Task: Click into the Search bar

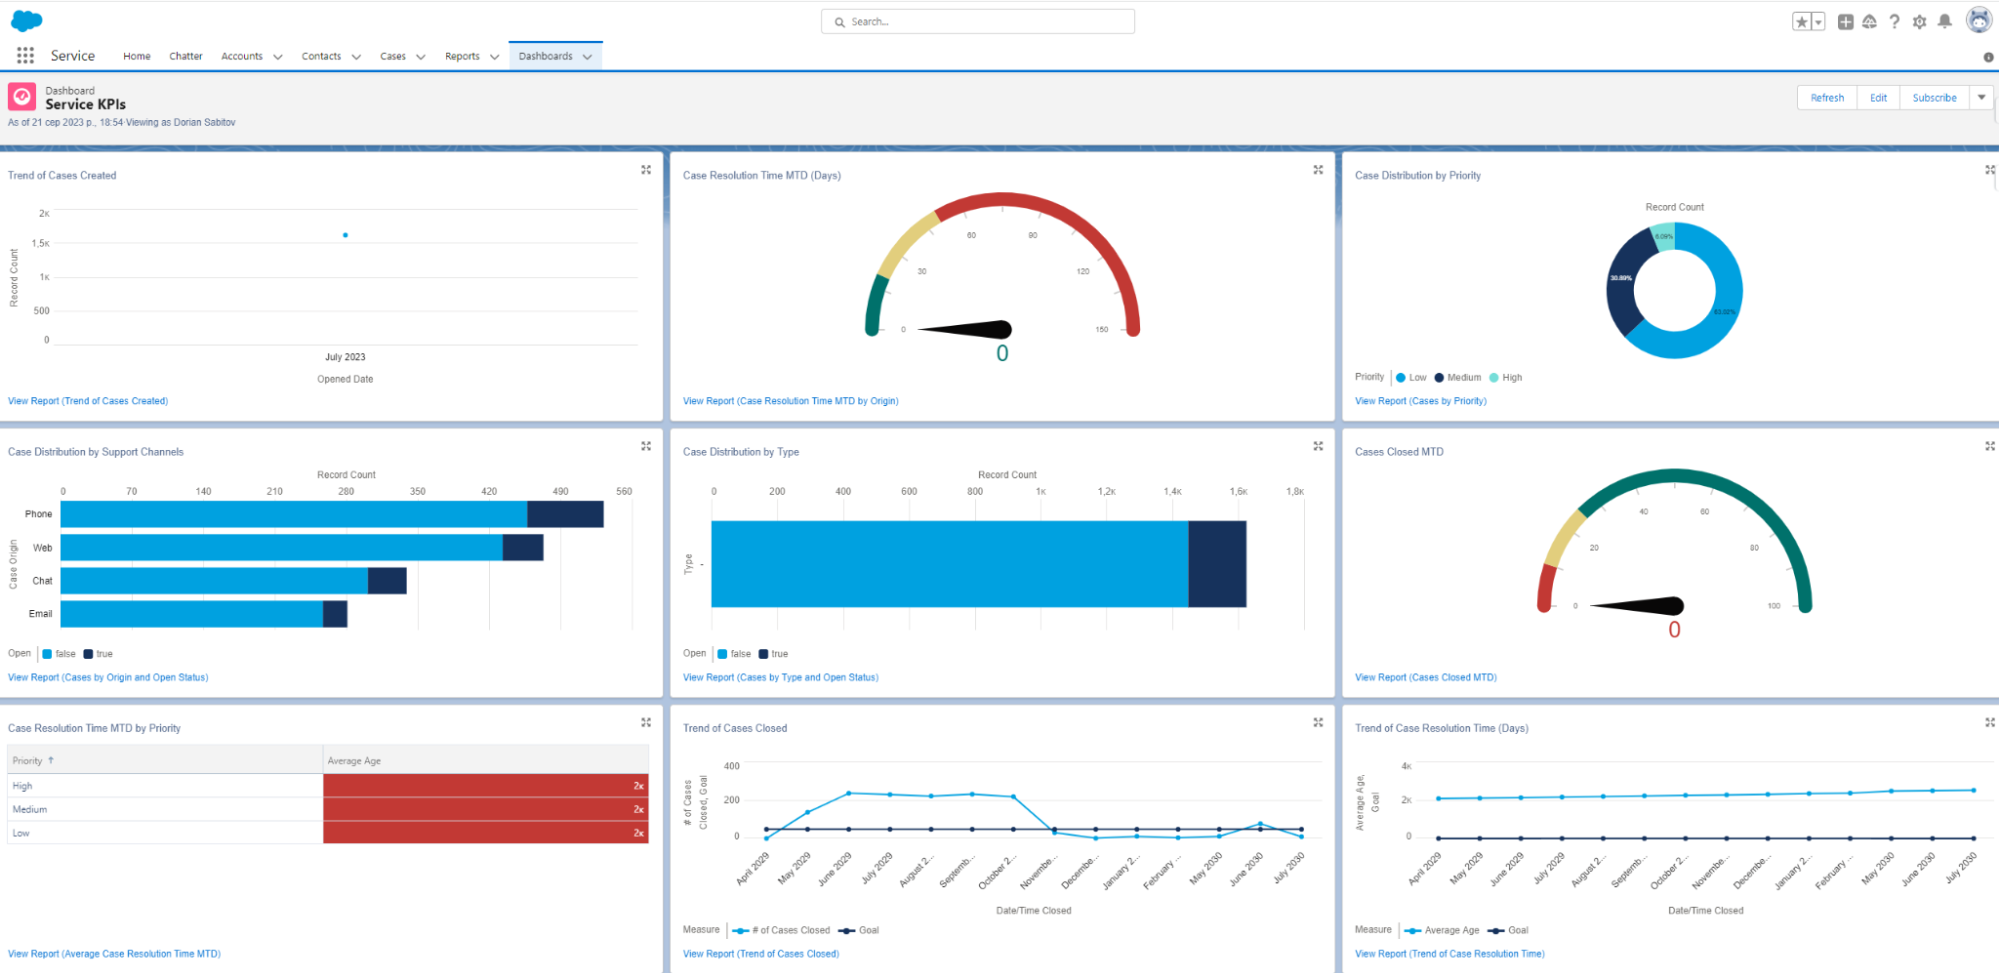Action: 976,21
